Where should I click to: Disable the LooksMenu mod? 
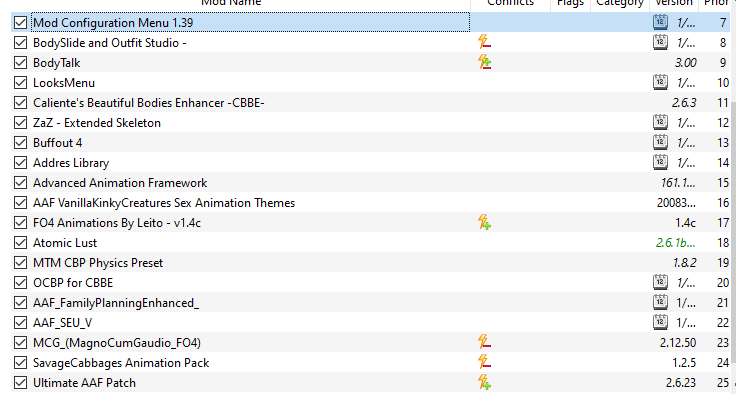click(20, 83)
